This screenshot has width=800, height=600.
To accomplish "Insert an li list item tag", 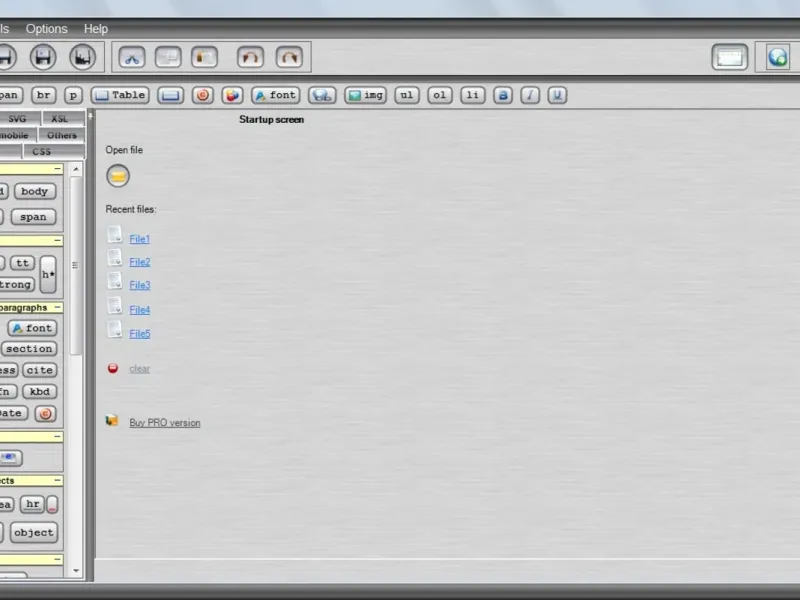I will click(472, 95).
